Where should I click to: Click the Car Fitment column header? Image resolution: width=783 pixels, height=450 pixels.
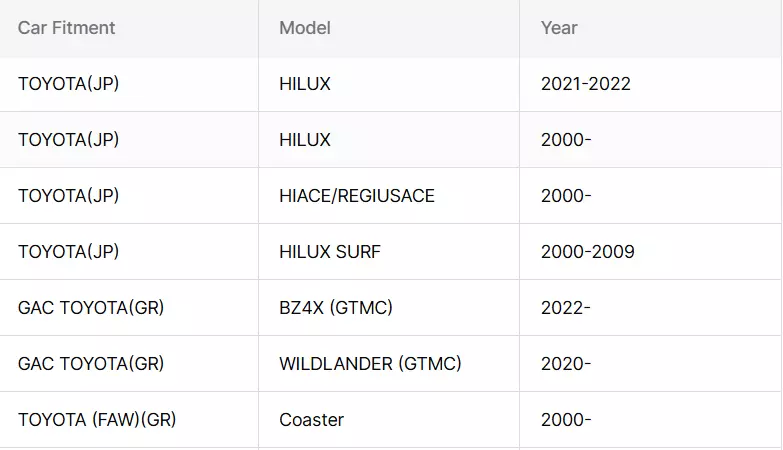click(129, 28)
